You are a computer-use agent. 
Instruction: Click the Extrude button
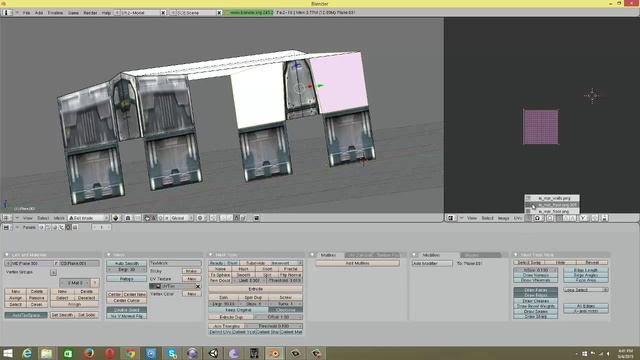click(256, 289)
